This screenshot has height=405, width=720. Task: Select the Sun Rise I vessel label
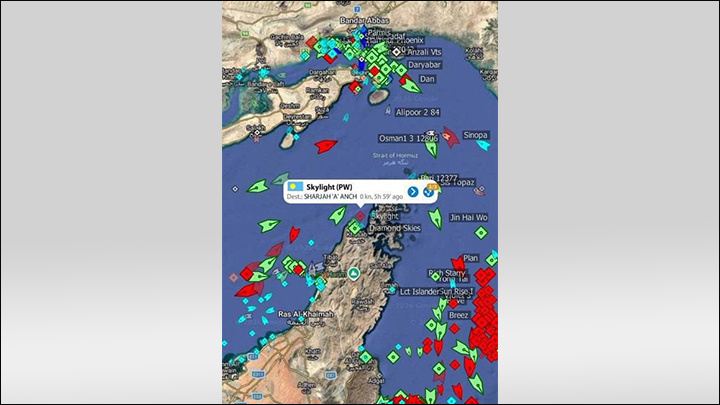pyautogui.click(x=457, y=292)
